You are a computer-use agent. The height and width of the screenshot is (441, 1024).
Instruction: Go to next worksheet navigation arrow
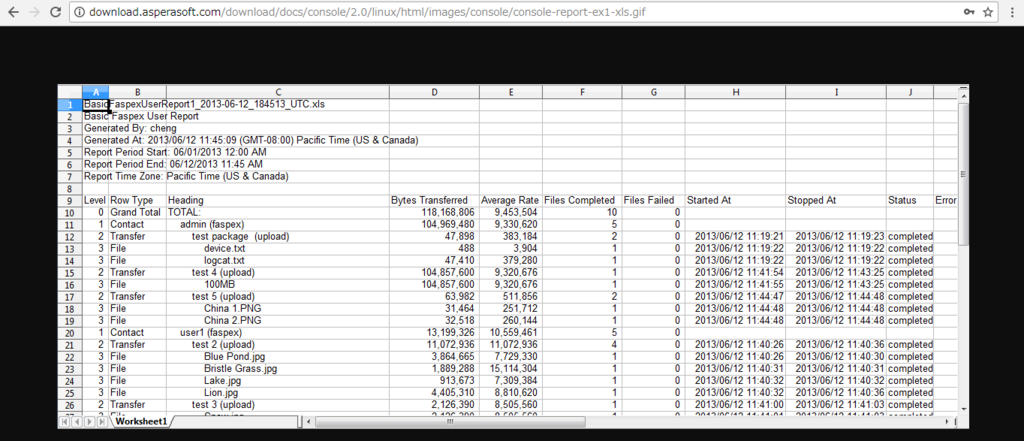click(x=88, y=422)
